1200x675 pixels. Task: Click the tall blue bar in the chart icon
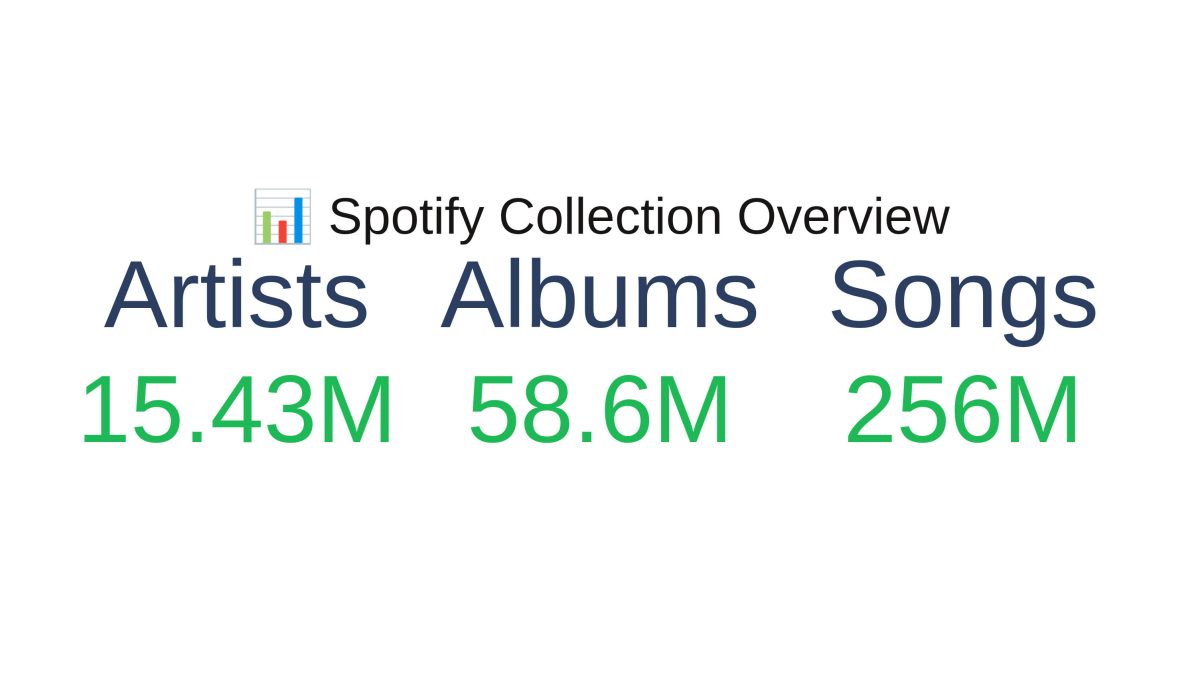pyautogui.click(x=297, y=219)
